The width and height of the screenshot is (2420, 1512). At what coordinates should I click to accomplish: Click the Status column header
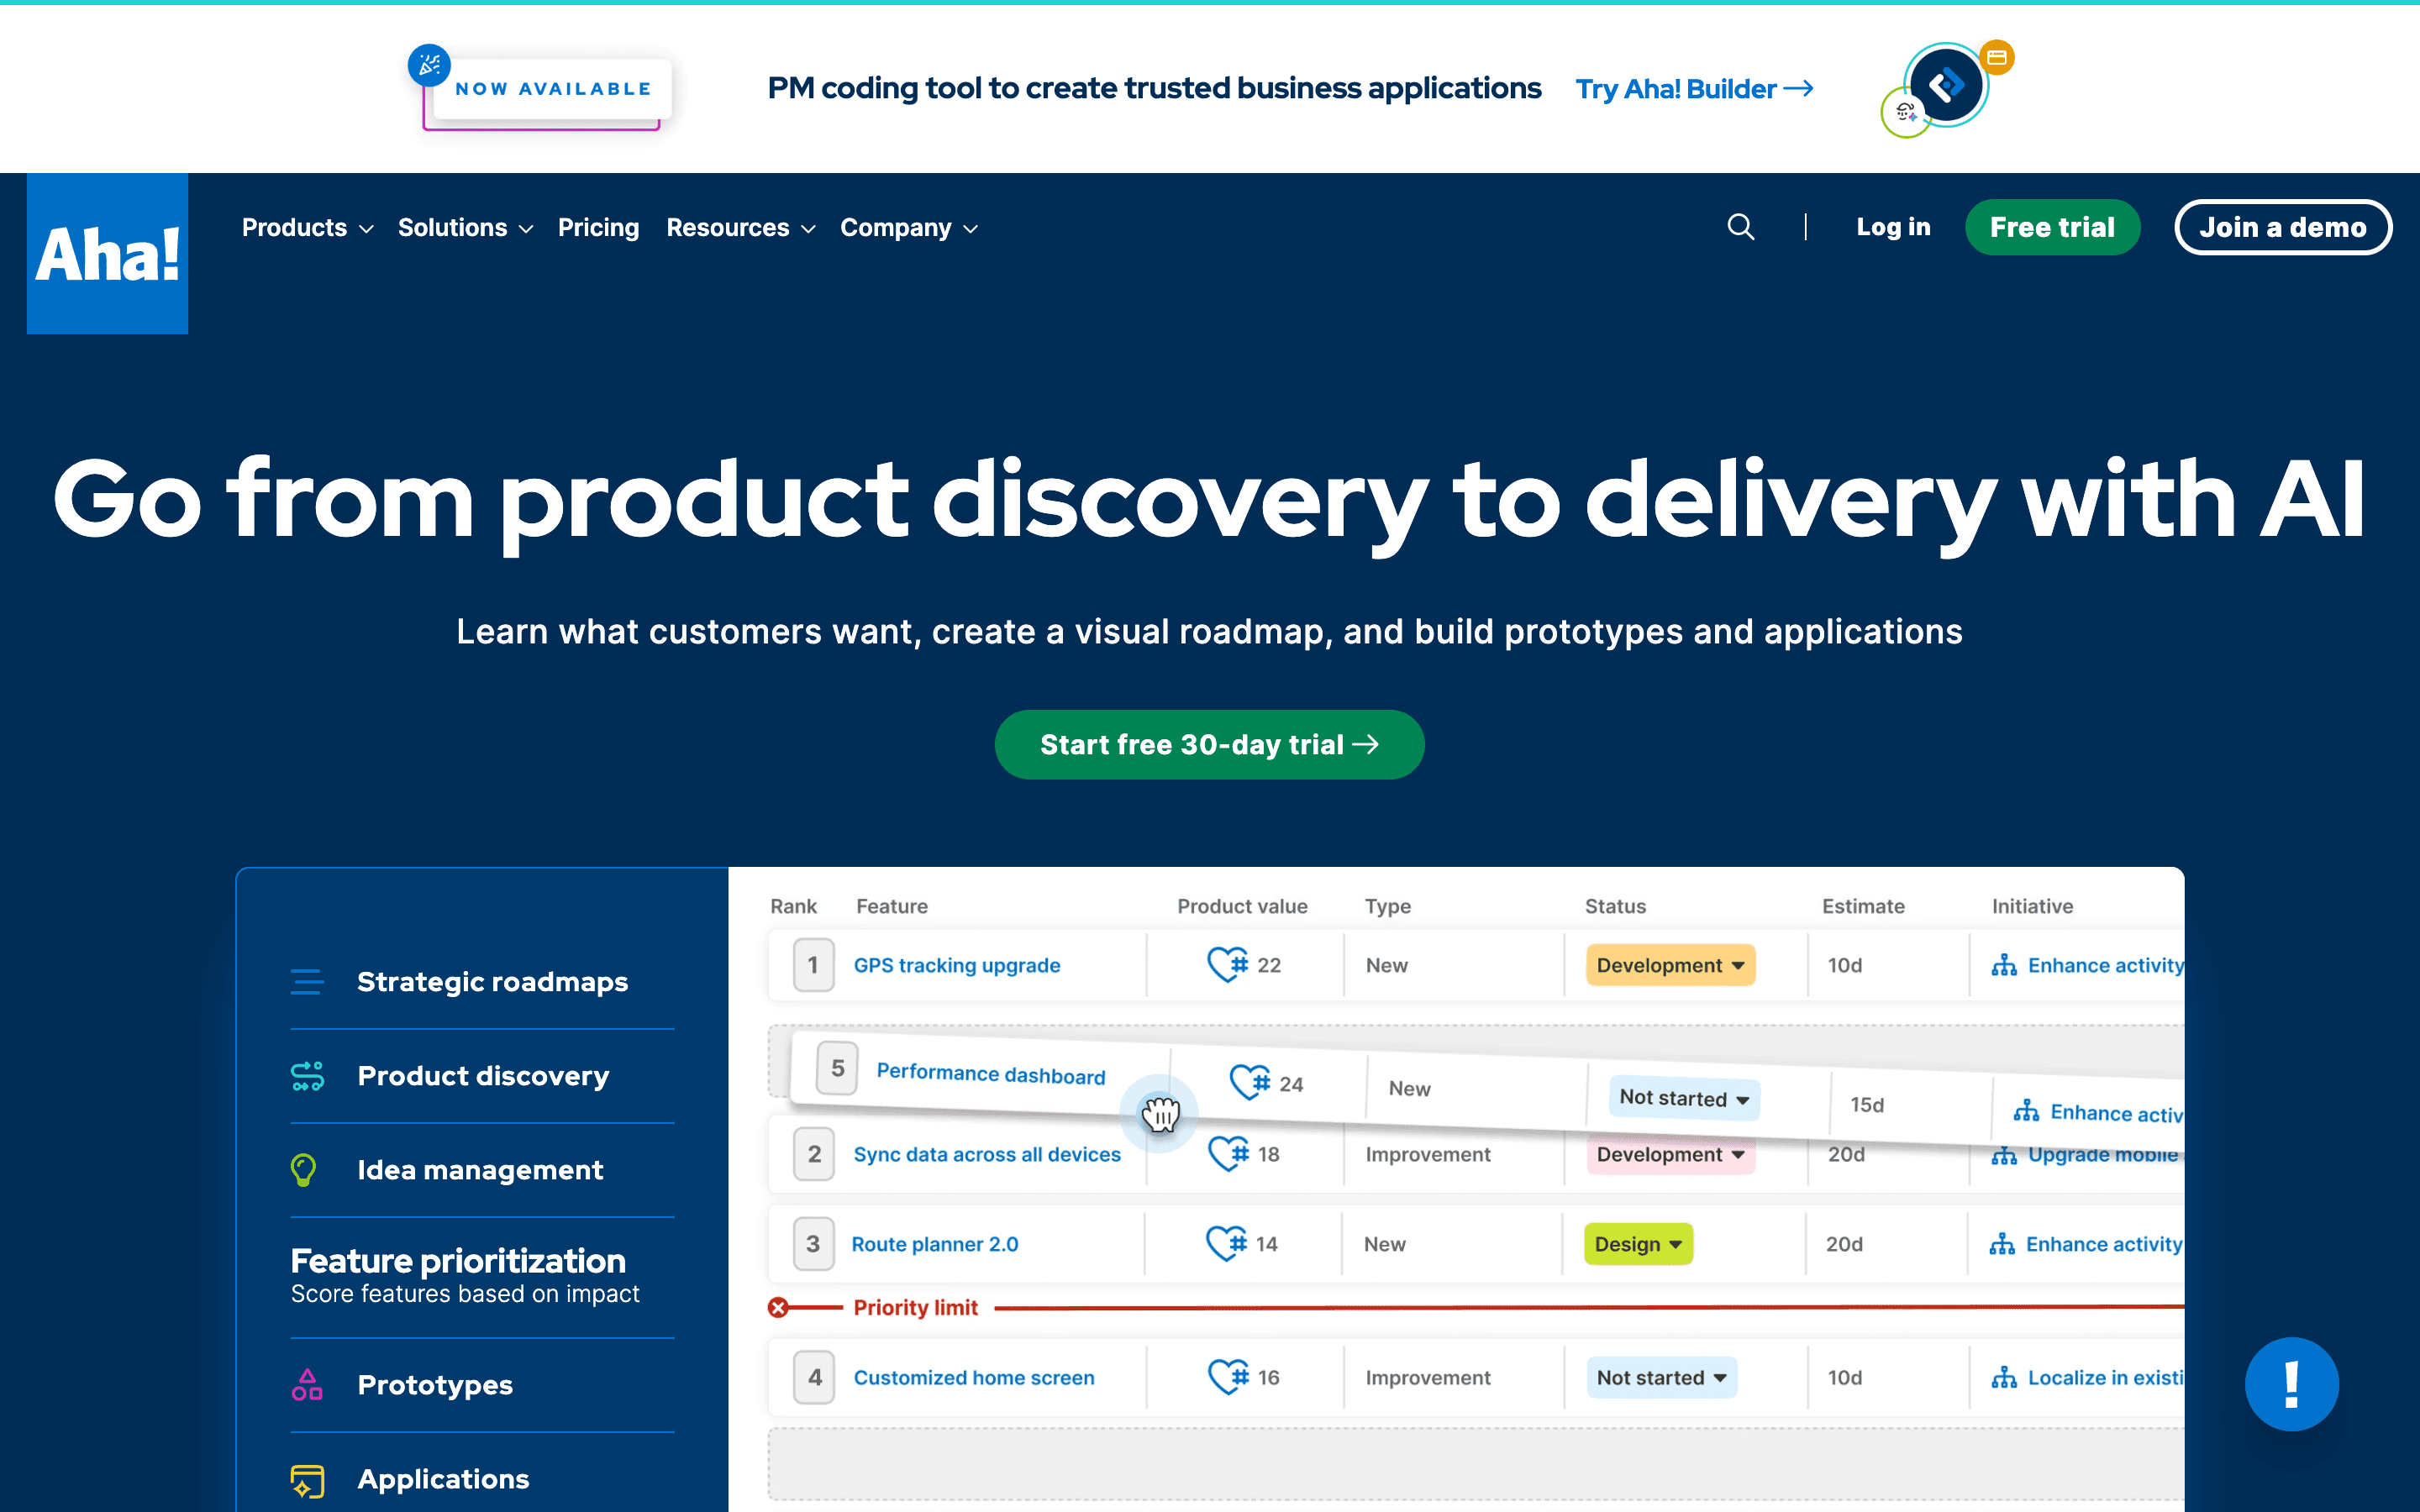coord(1615,906)
